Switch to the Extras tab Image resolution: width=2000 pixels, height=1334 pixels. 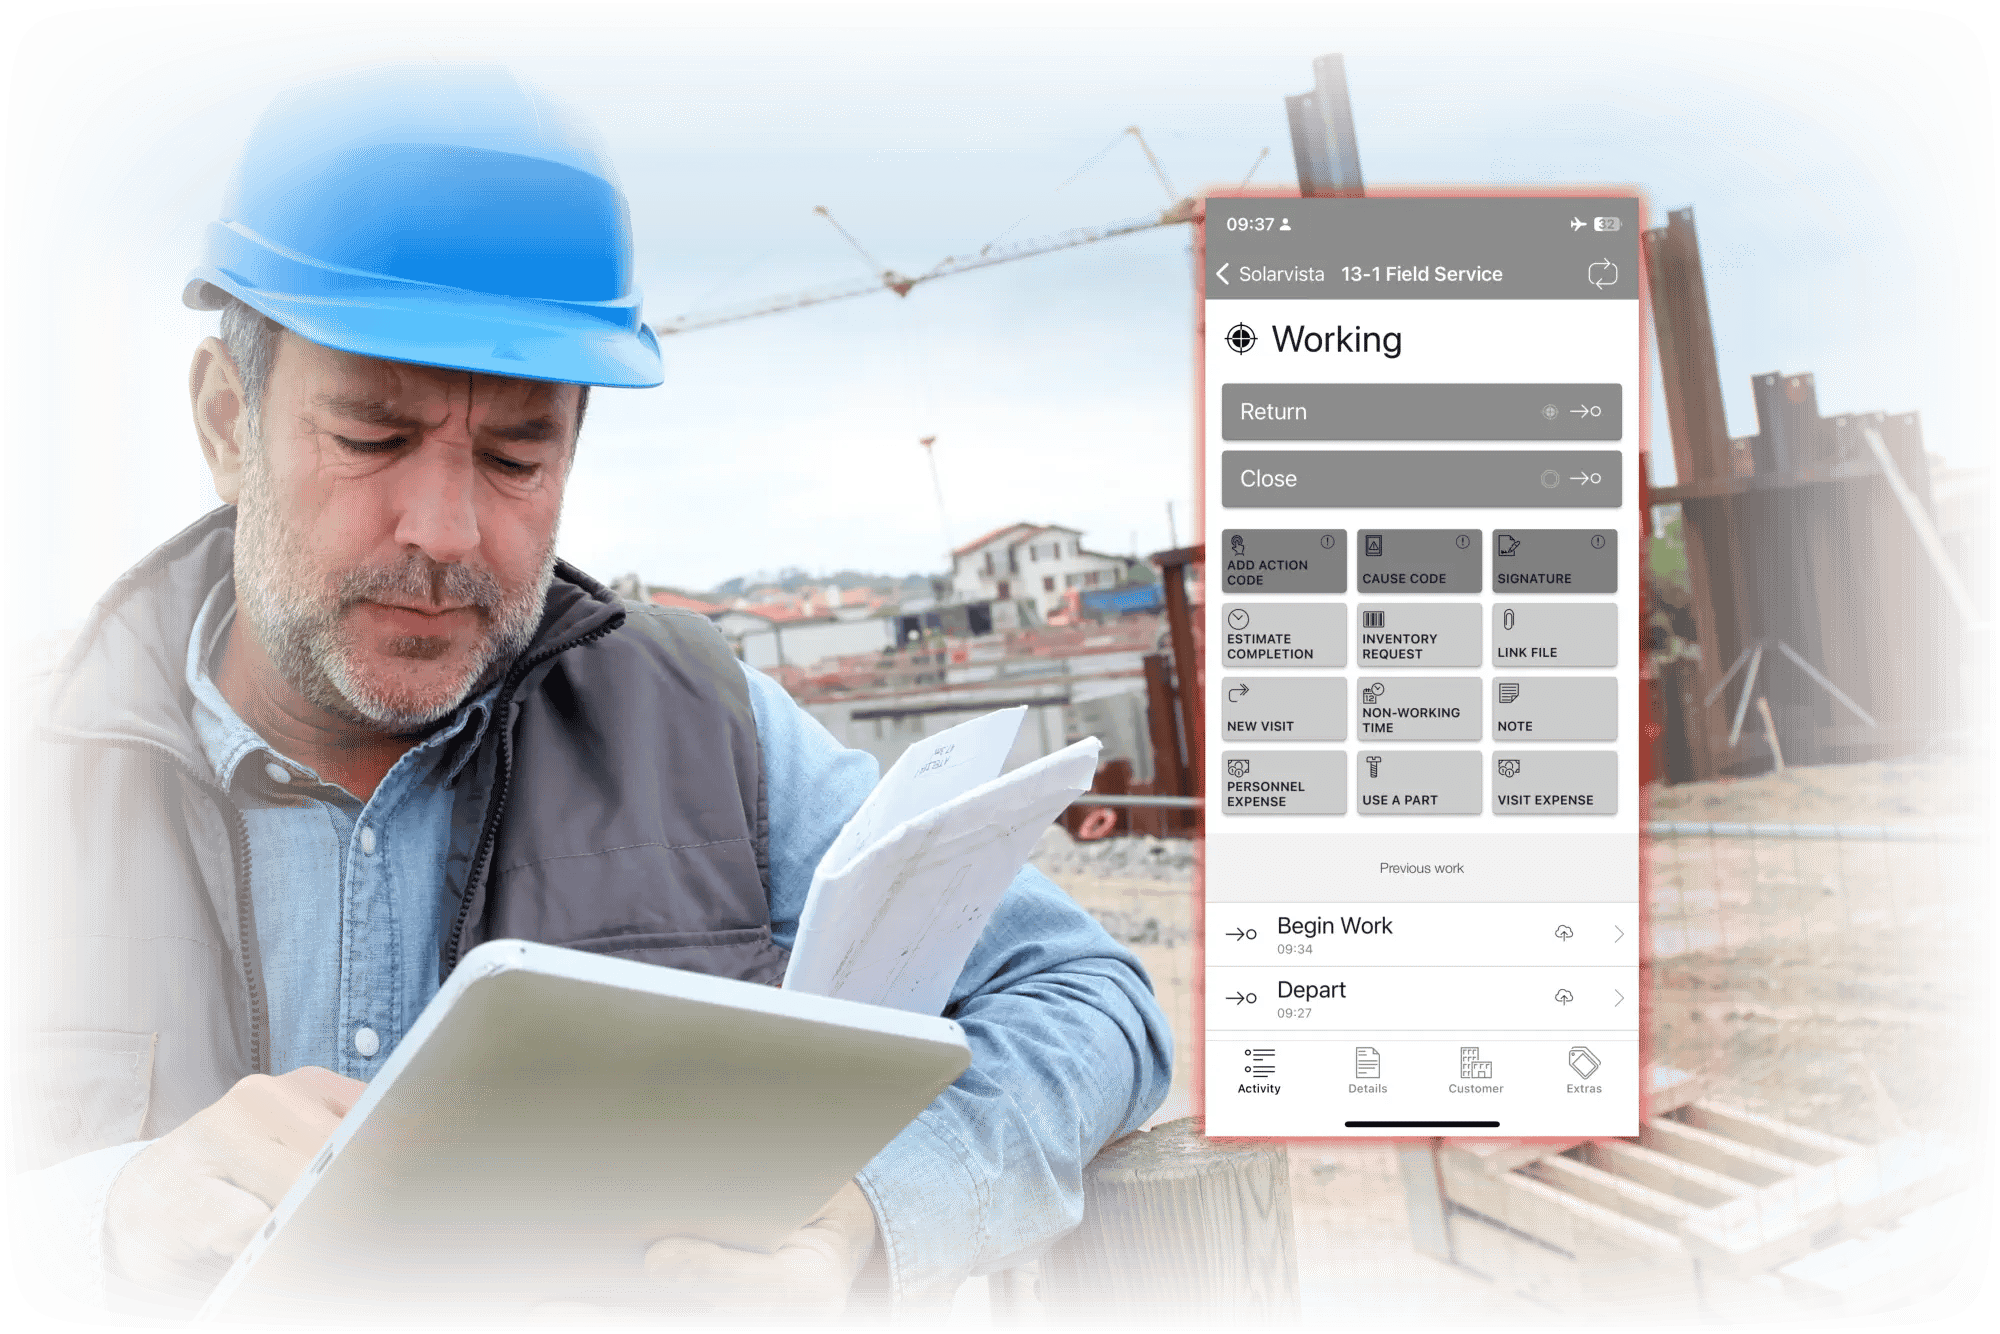pos(1583,1072)
